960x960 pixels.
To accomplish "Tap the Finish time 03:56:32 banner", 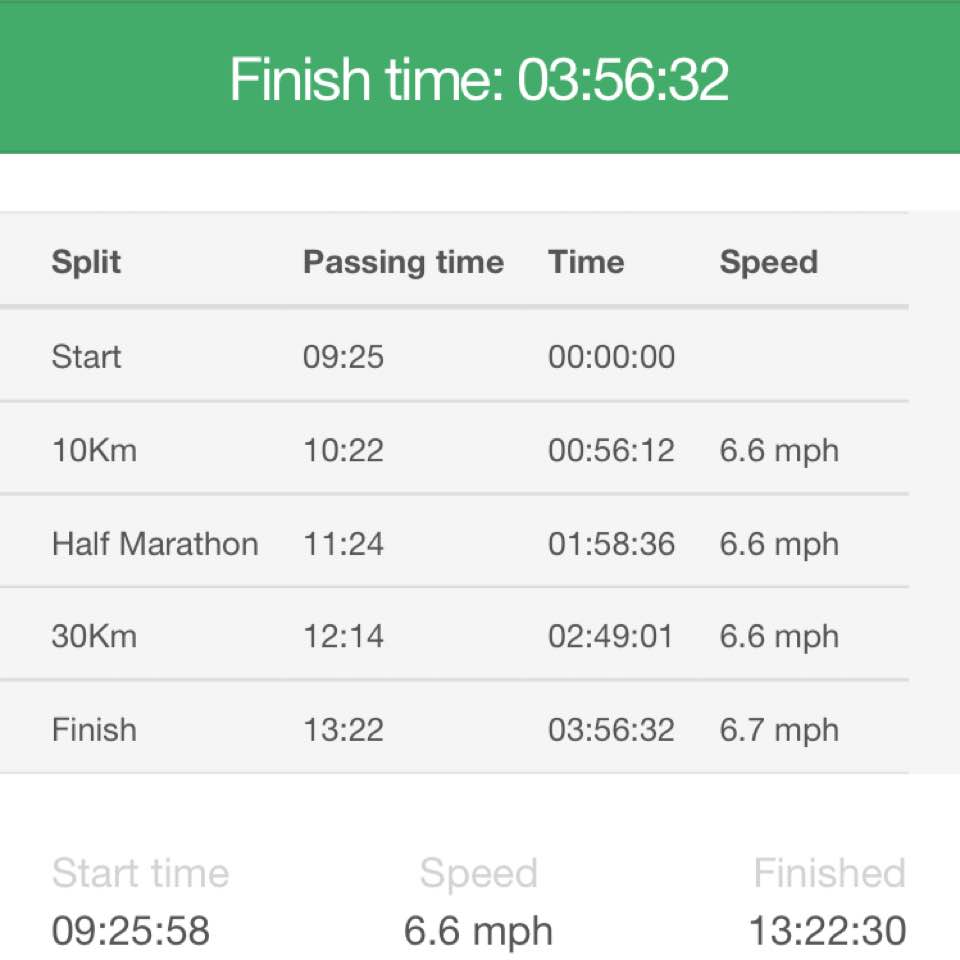I will [479, 77].
